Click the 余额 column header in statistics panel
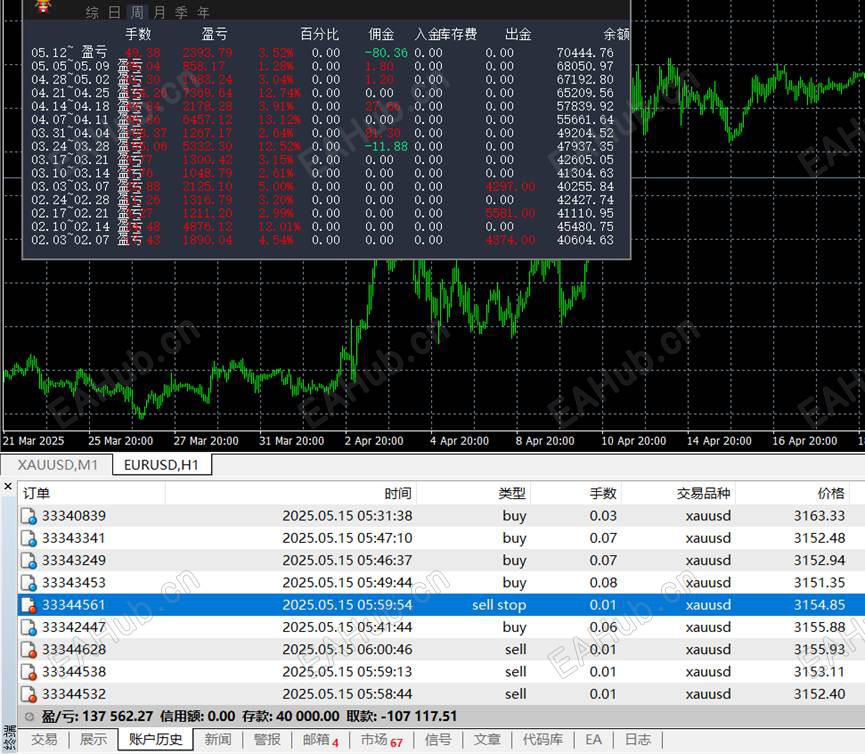 (x=616, y=34)
